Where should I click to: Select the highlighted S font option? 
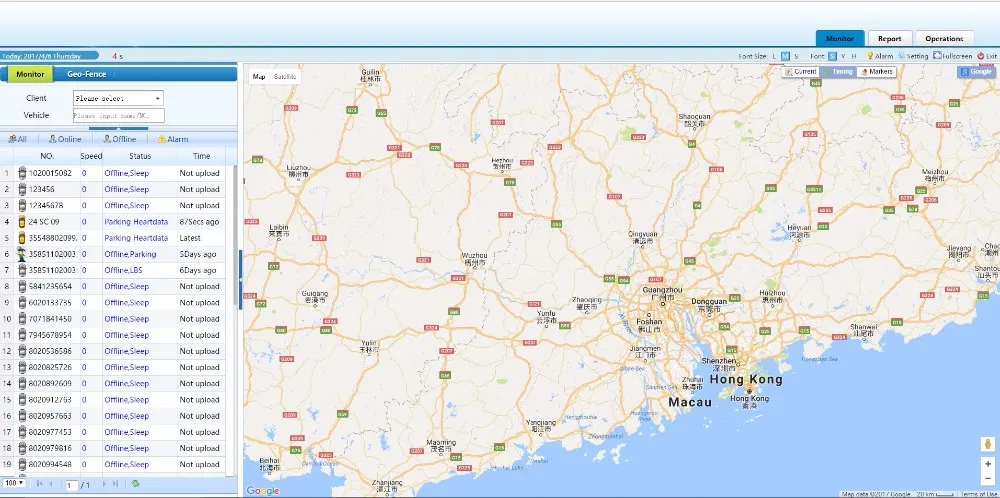point(832,56)
